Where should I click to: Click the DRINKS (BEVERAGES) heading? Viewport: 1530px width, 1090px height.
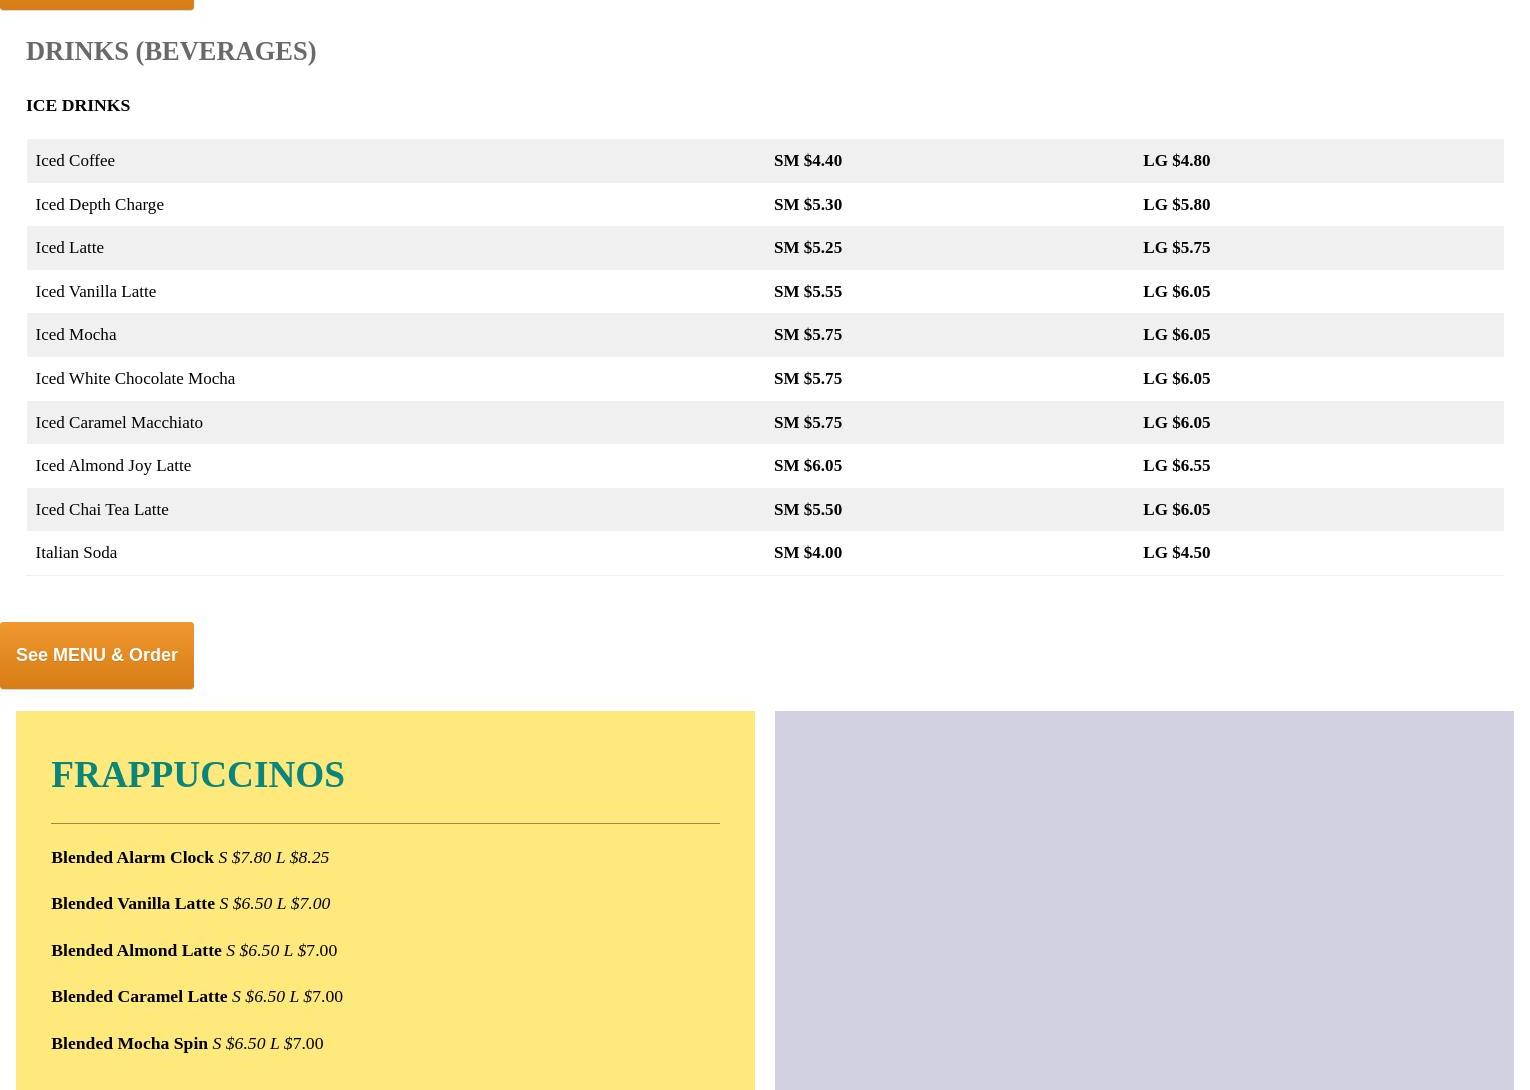tap(171, 51)
